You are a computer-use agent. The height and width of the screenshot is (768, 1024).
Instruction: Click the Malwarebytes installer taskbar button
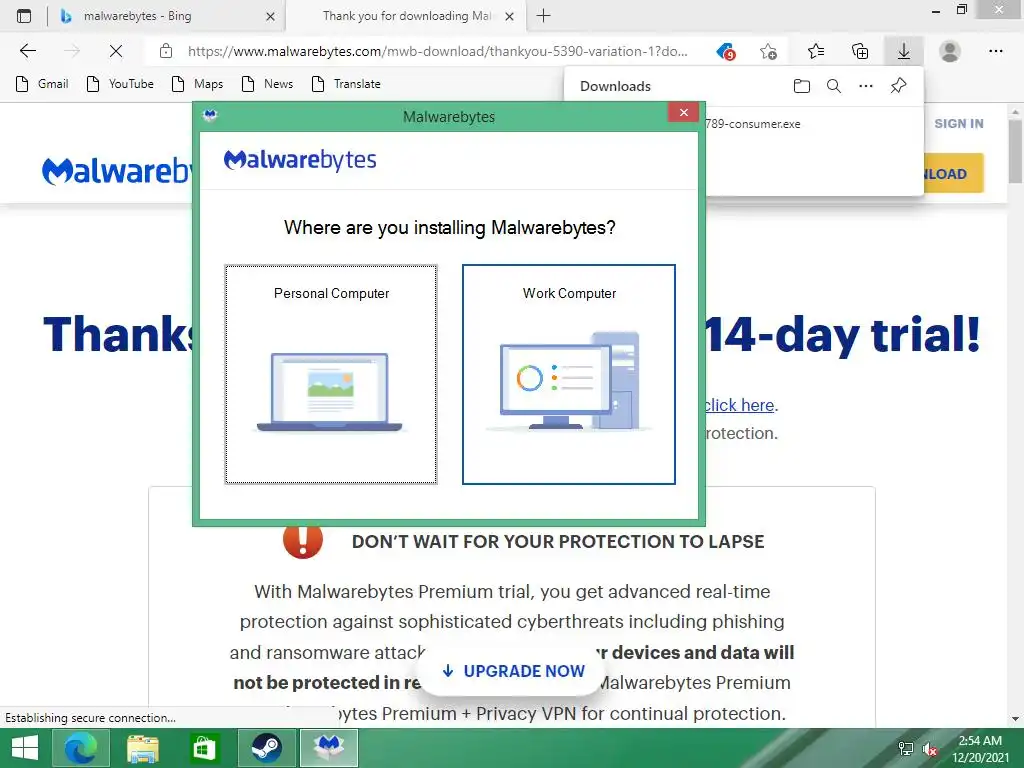329,748
